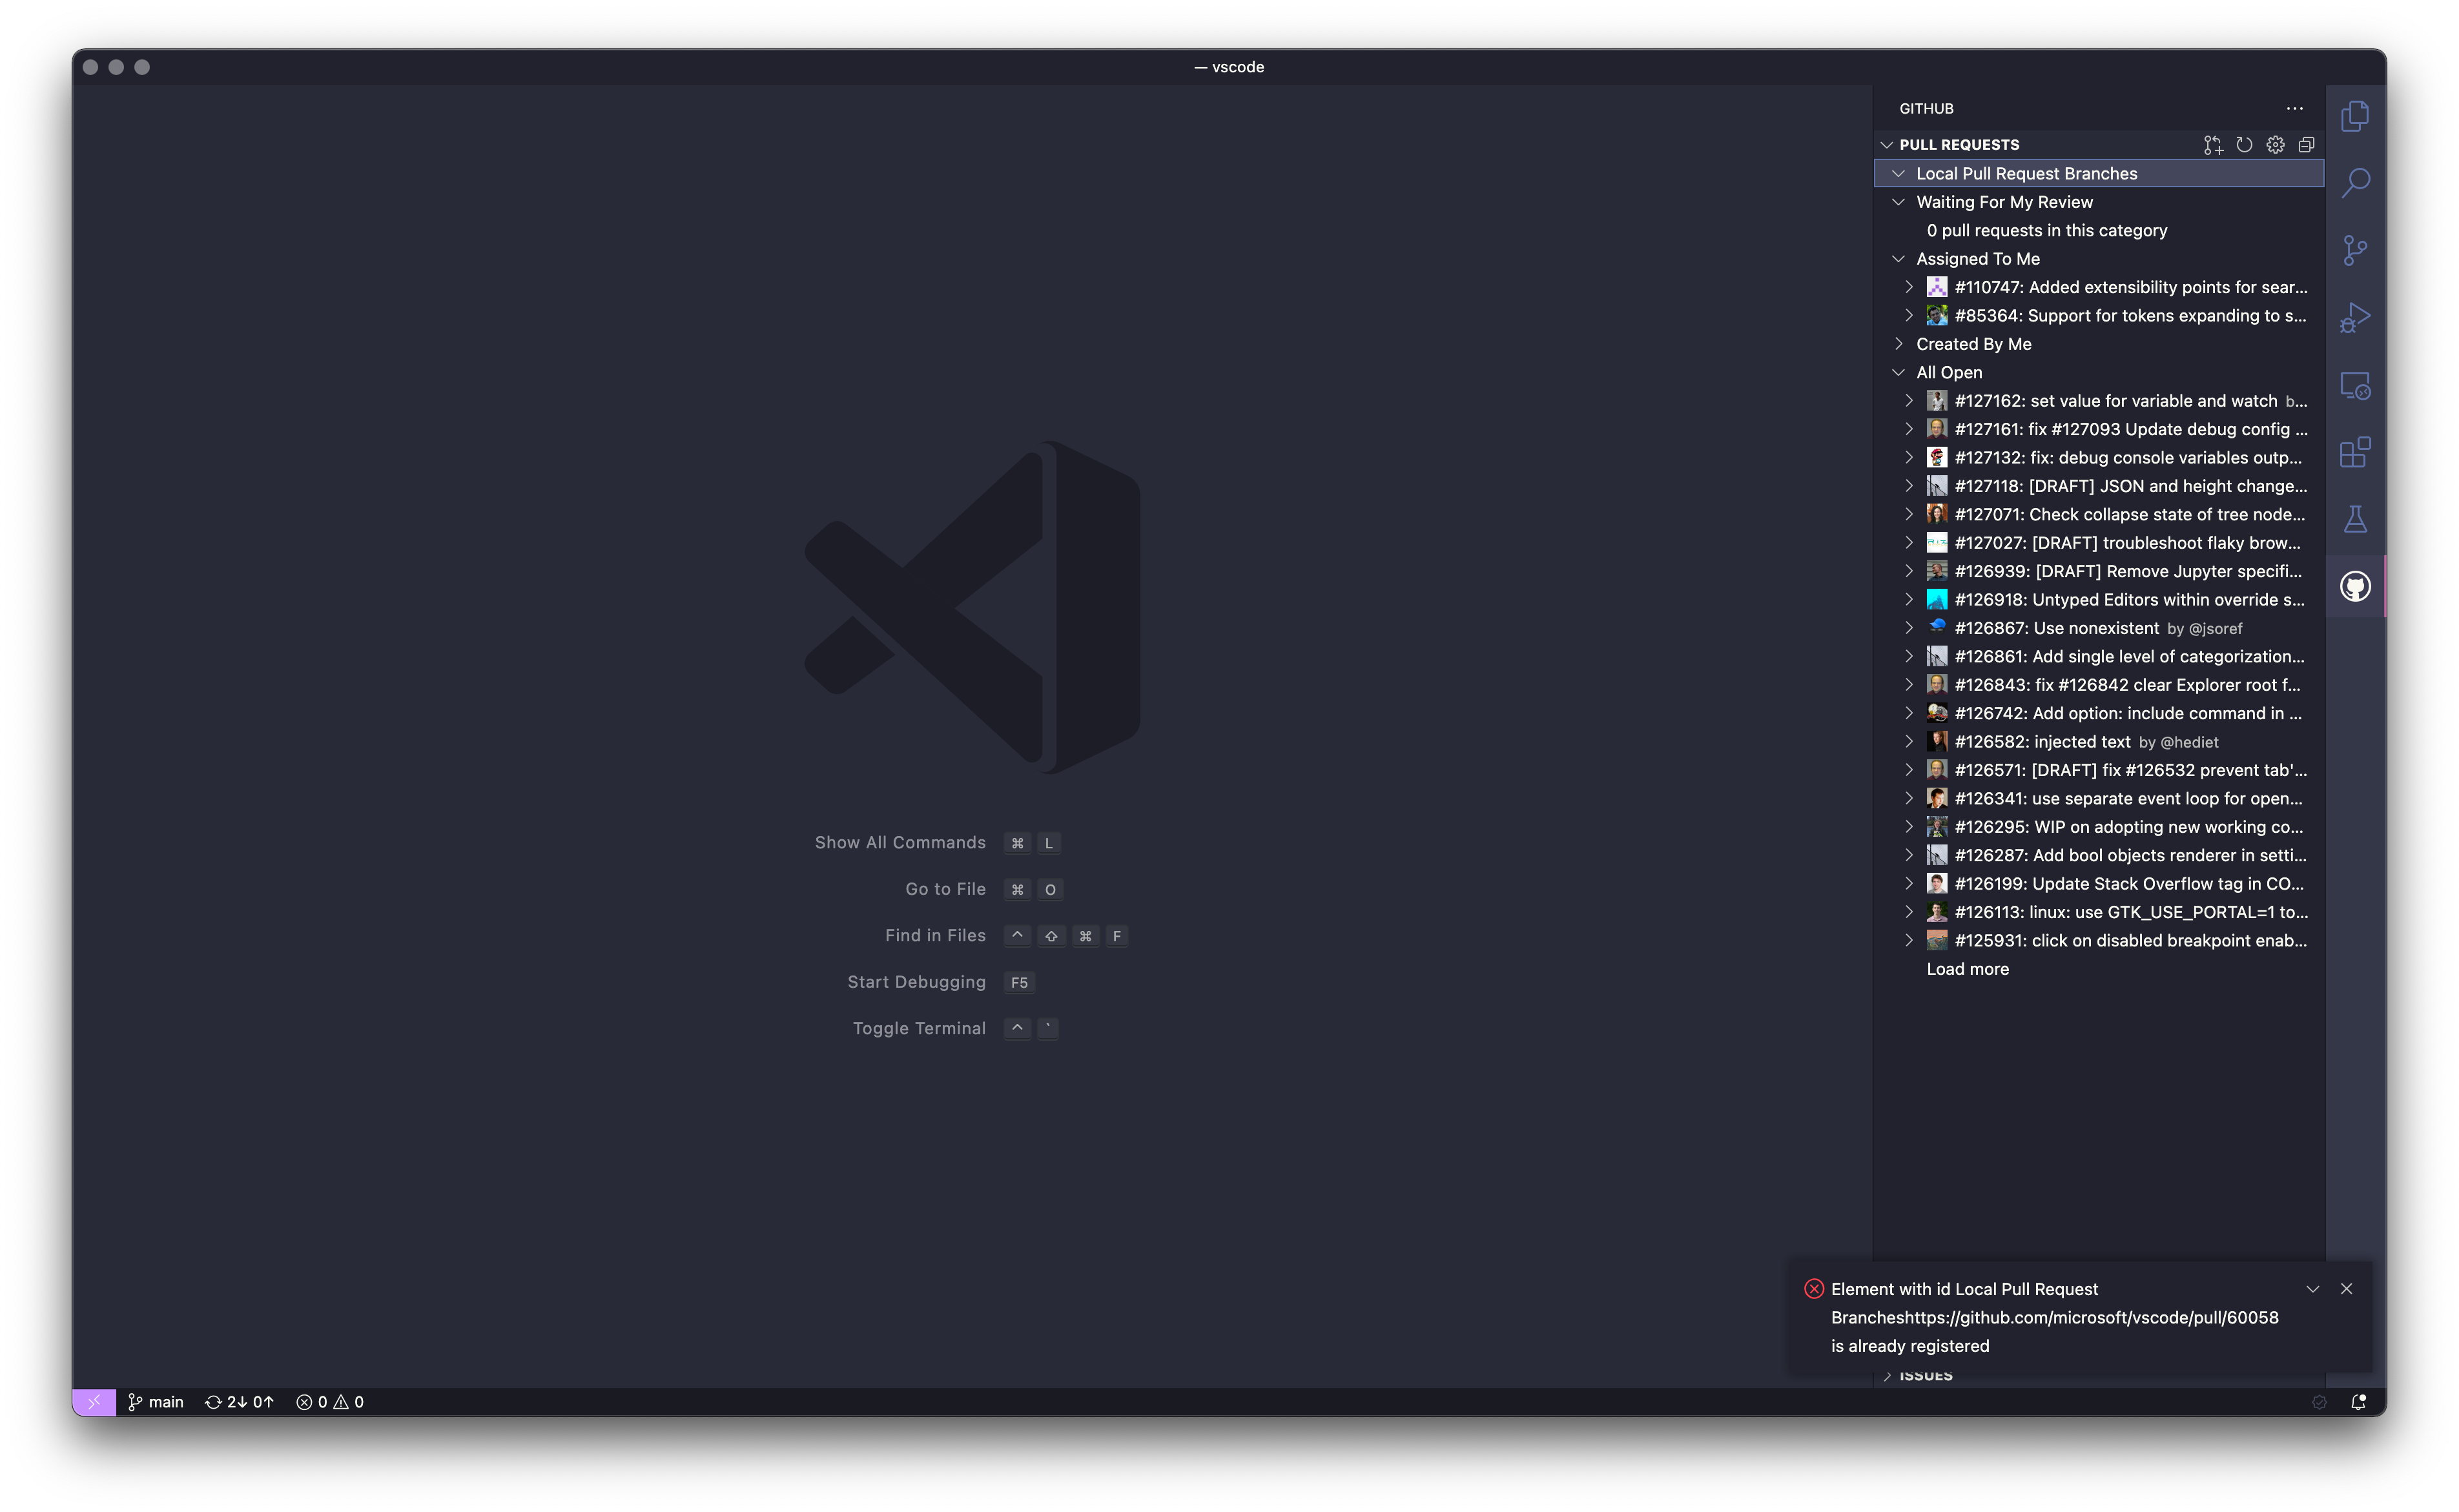Open the Remote Explorer view
This screenshot has width=2459, height=1512.
click(2356, 385)
